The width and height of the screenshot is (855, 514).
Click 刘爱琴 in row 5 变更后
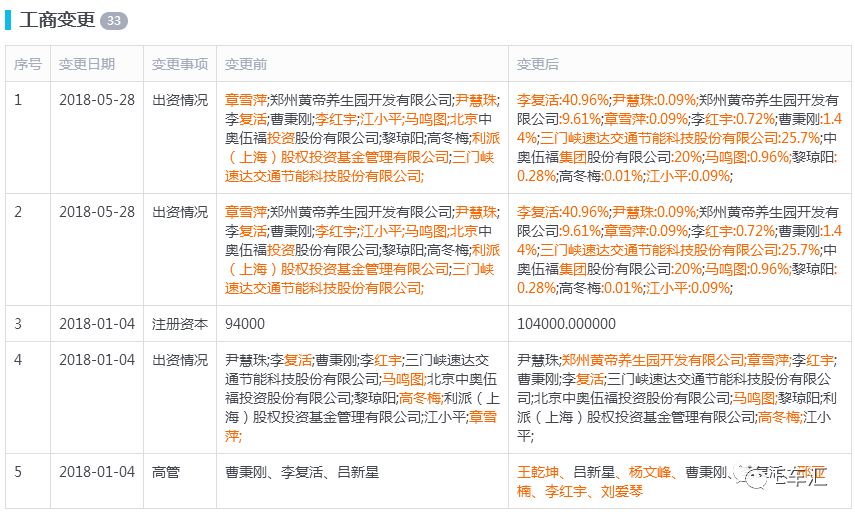(622, 491)
